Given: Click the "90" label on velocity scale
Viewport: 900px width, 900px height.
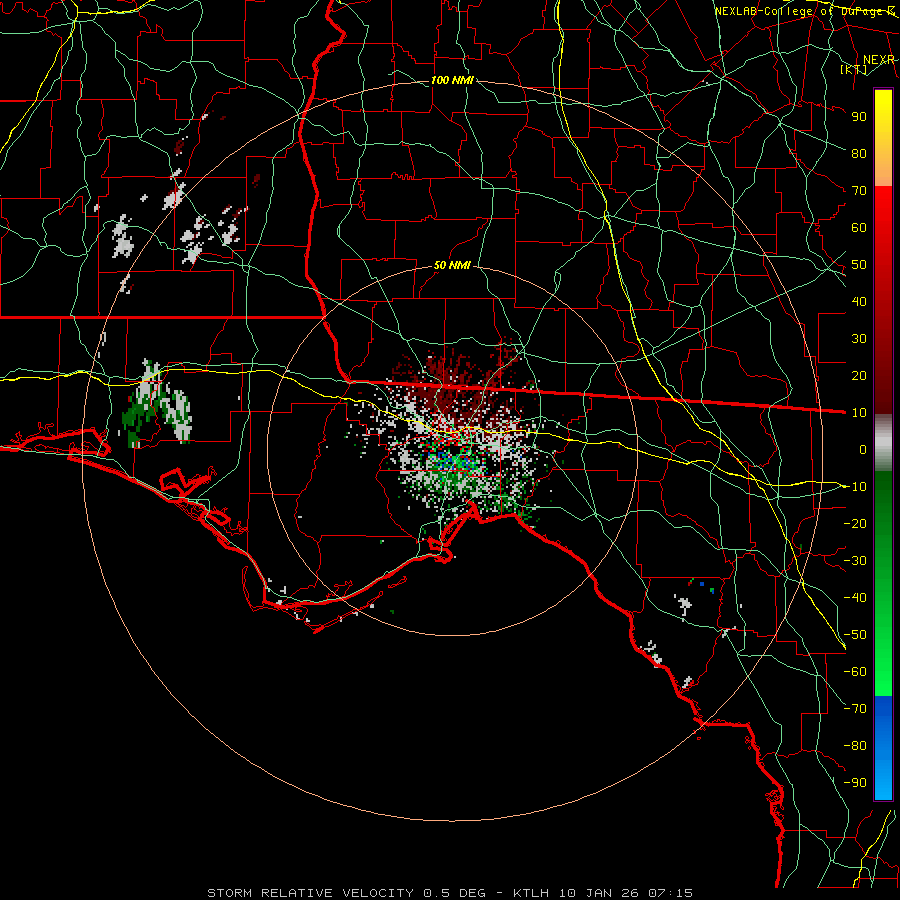Looking at the screenshot, I should pos(859,117).
